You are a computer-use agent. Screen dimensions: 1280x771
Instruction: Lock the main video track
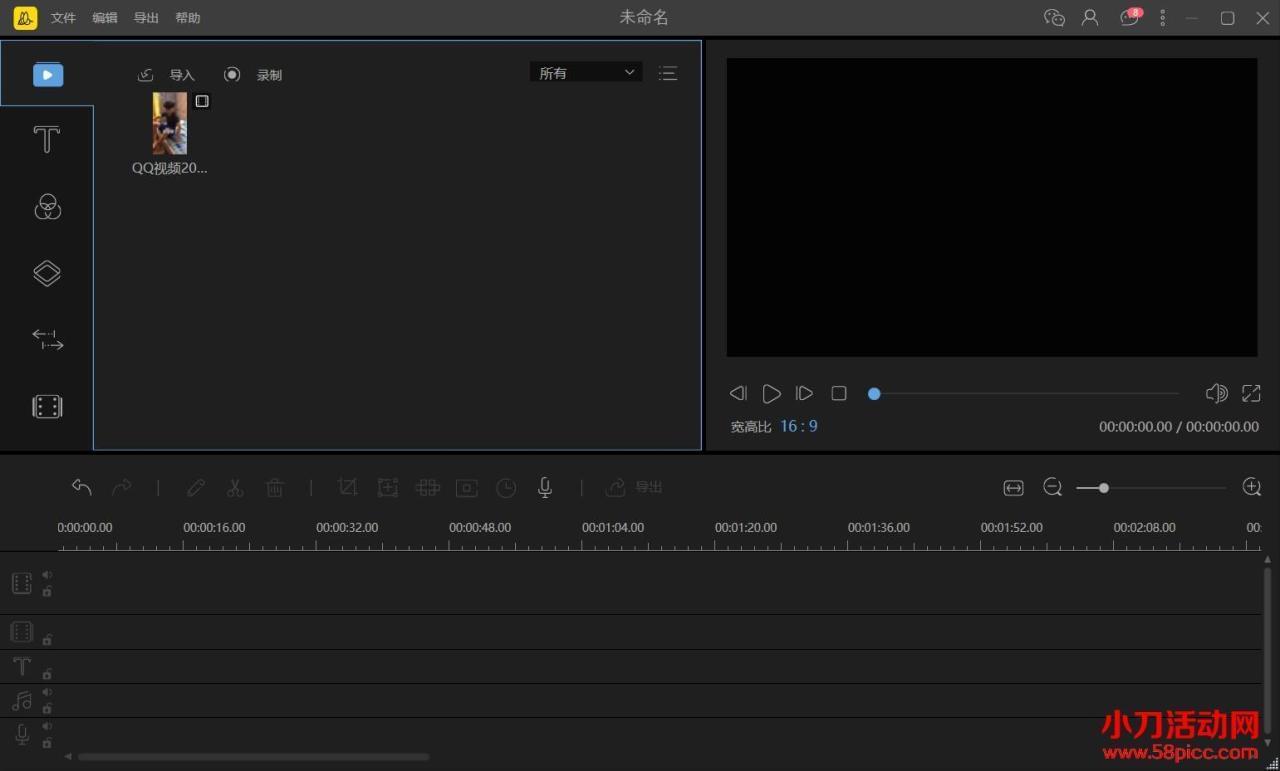point(47,591)
